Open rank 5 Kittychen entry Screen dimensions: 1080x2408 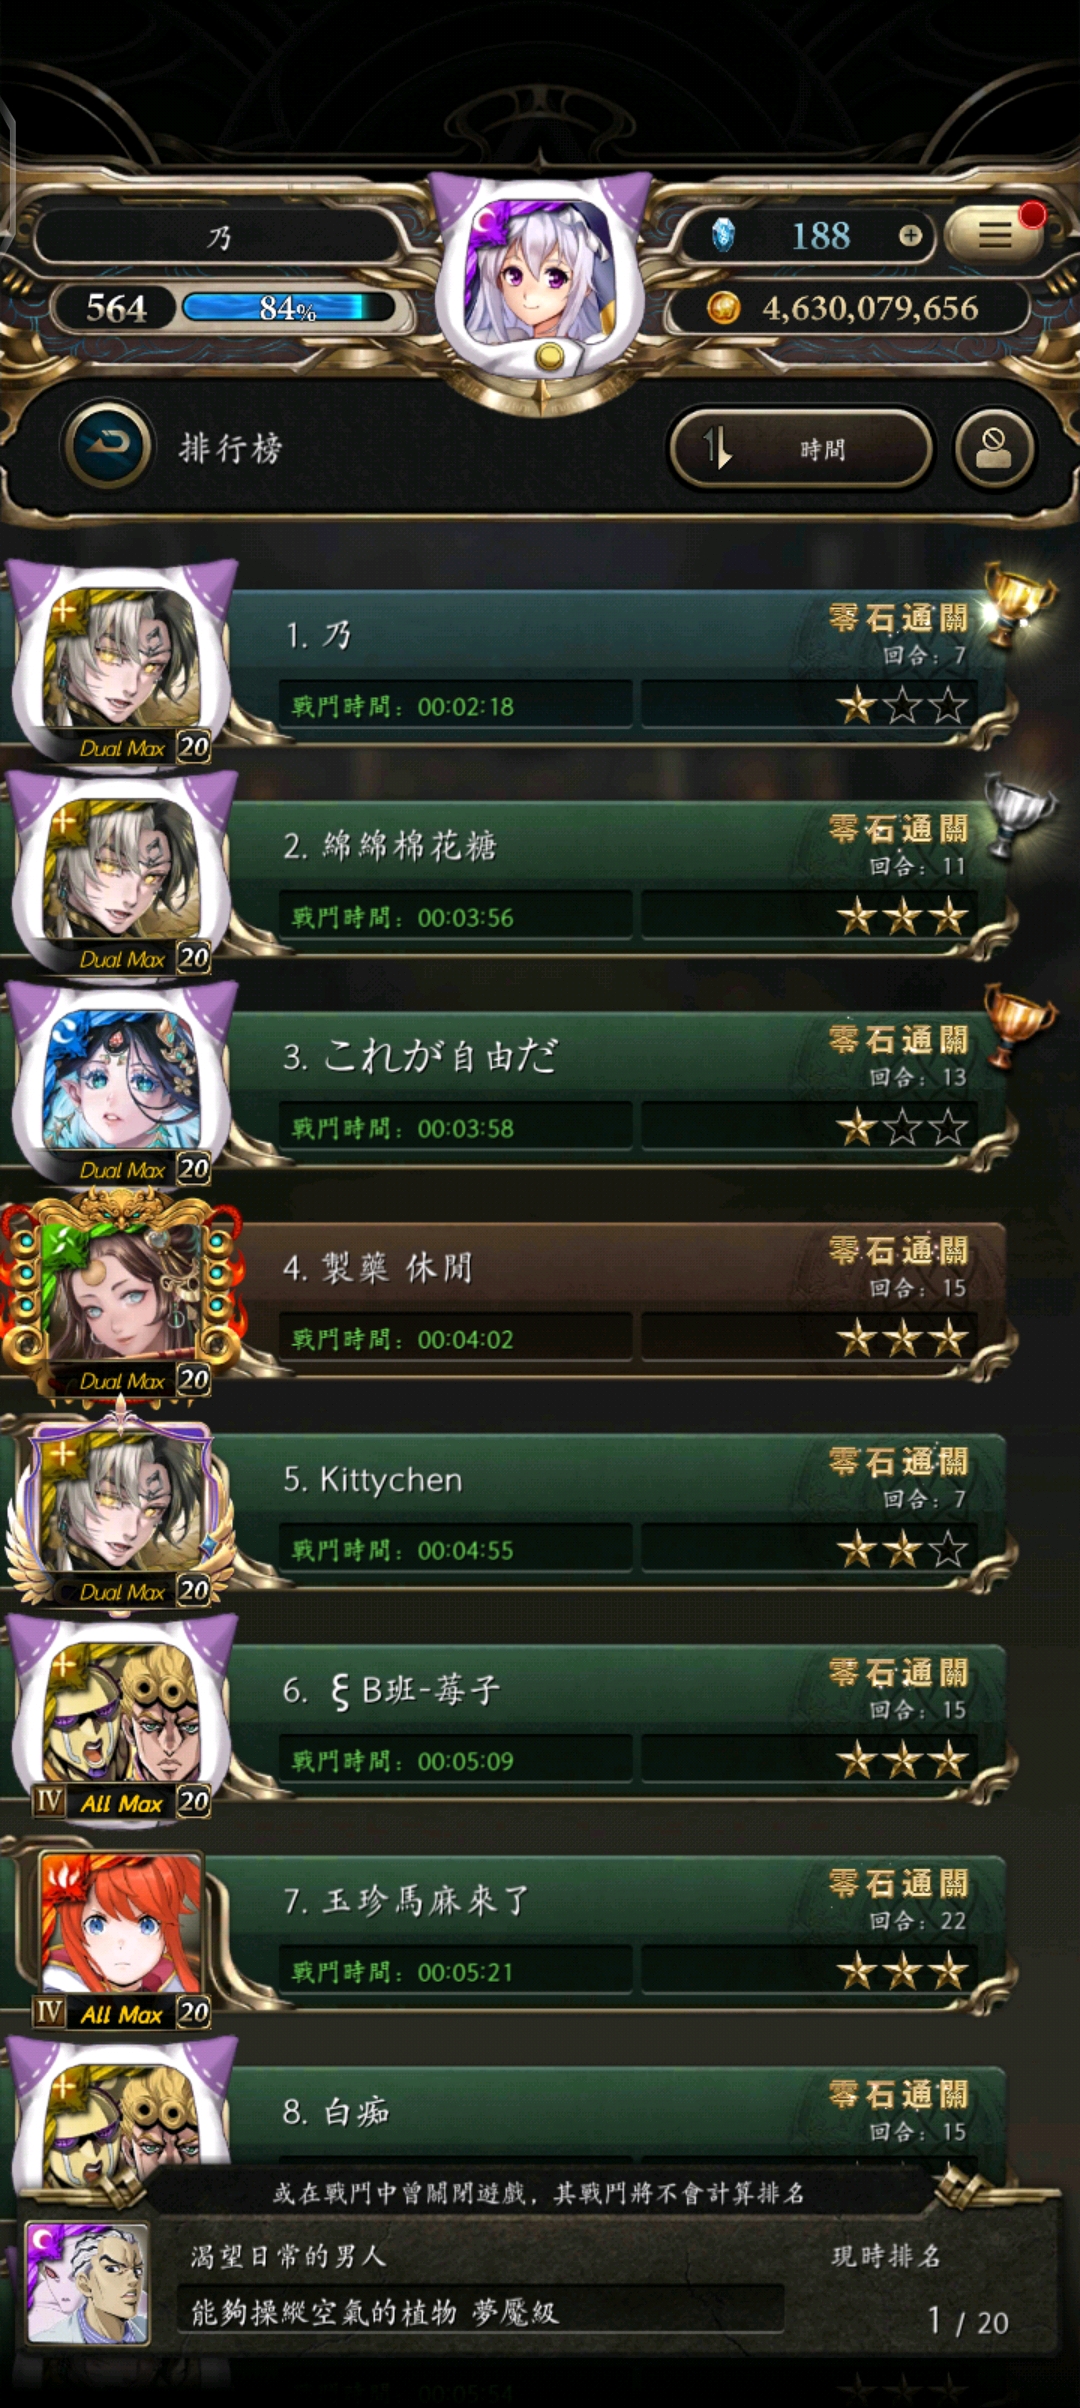point(618,1511)
